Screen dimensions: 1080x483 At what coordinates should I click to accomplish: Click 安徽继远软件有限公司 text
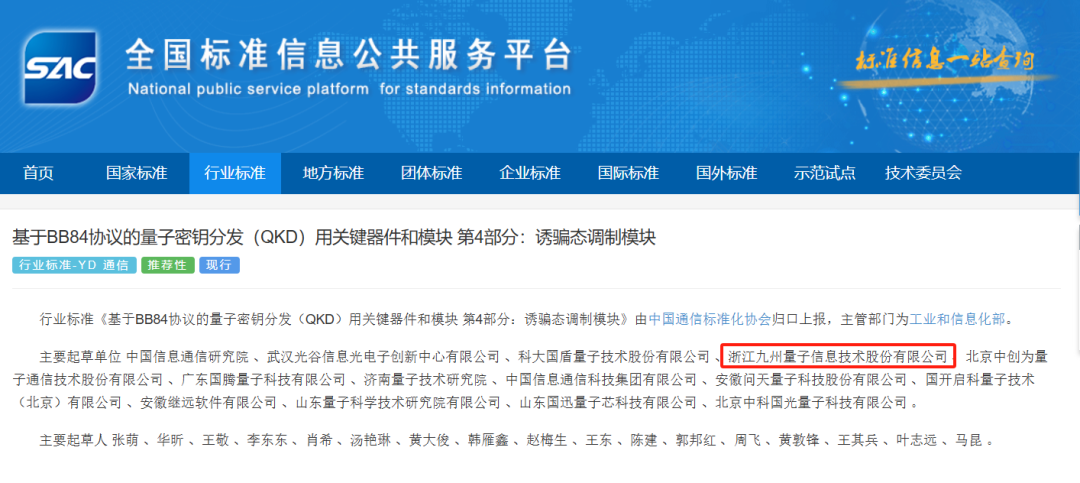click(208, 402)
